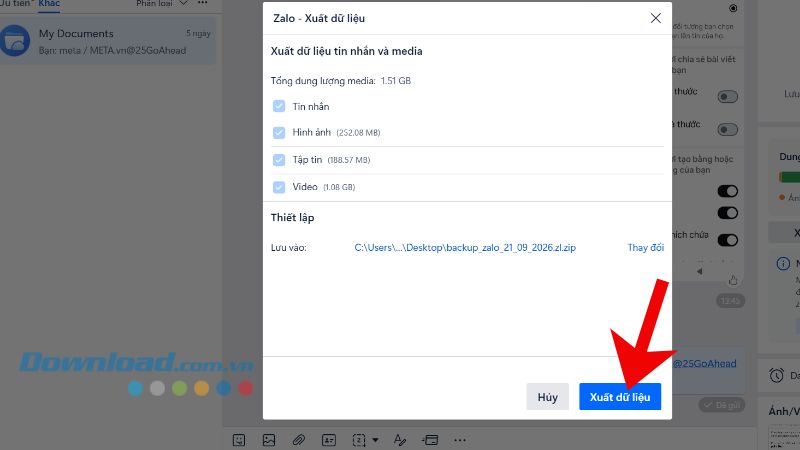Toggle the second dark switch below 'của bạn'
This screenshot has height=450, width=800.
pyautogui.click(x=728, y=213)
